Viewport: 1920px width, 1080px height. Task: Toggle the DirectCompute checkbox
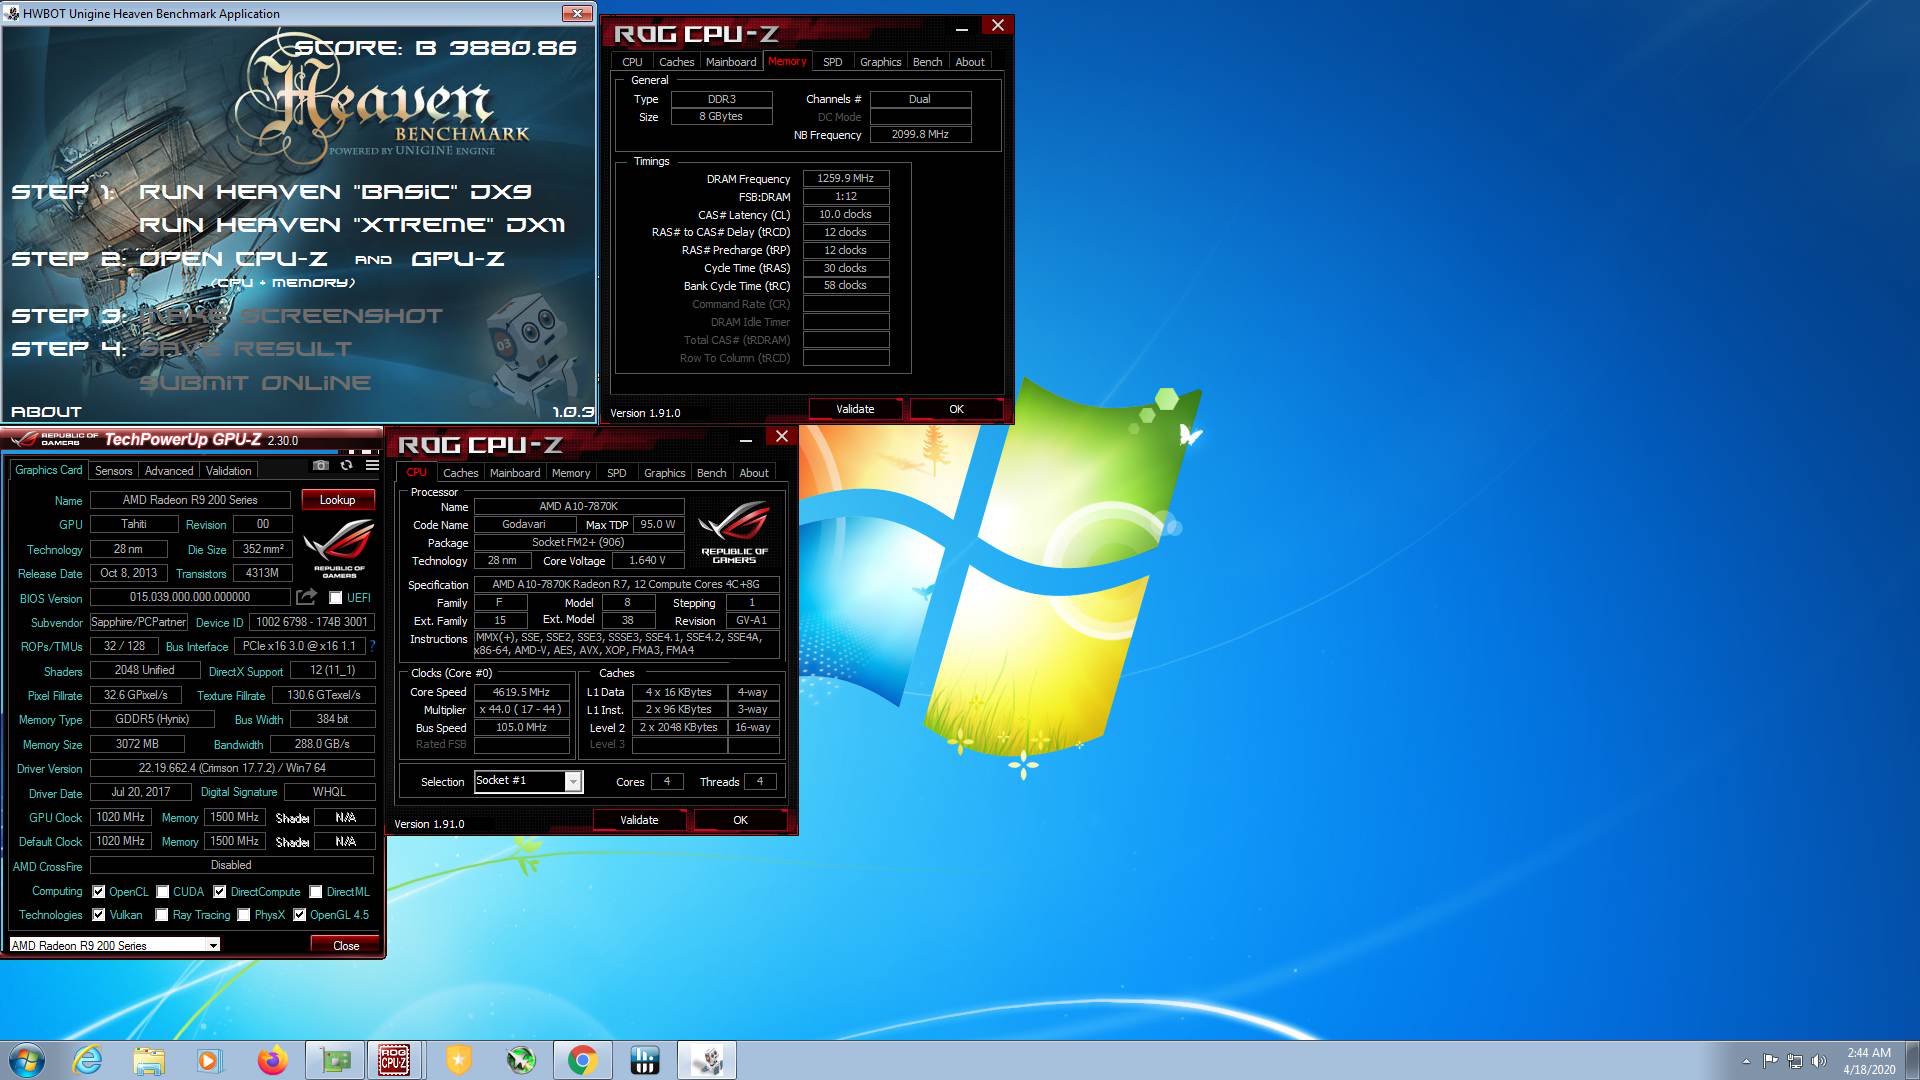[x=220, y=892]
